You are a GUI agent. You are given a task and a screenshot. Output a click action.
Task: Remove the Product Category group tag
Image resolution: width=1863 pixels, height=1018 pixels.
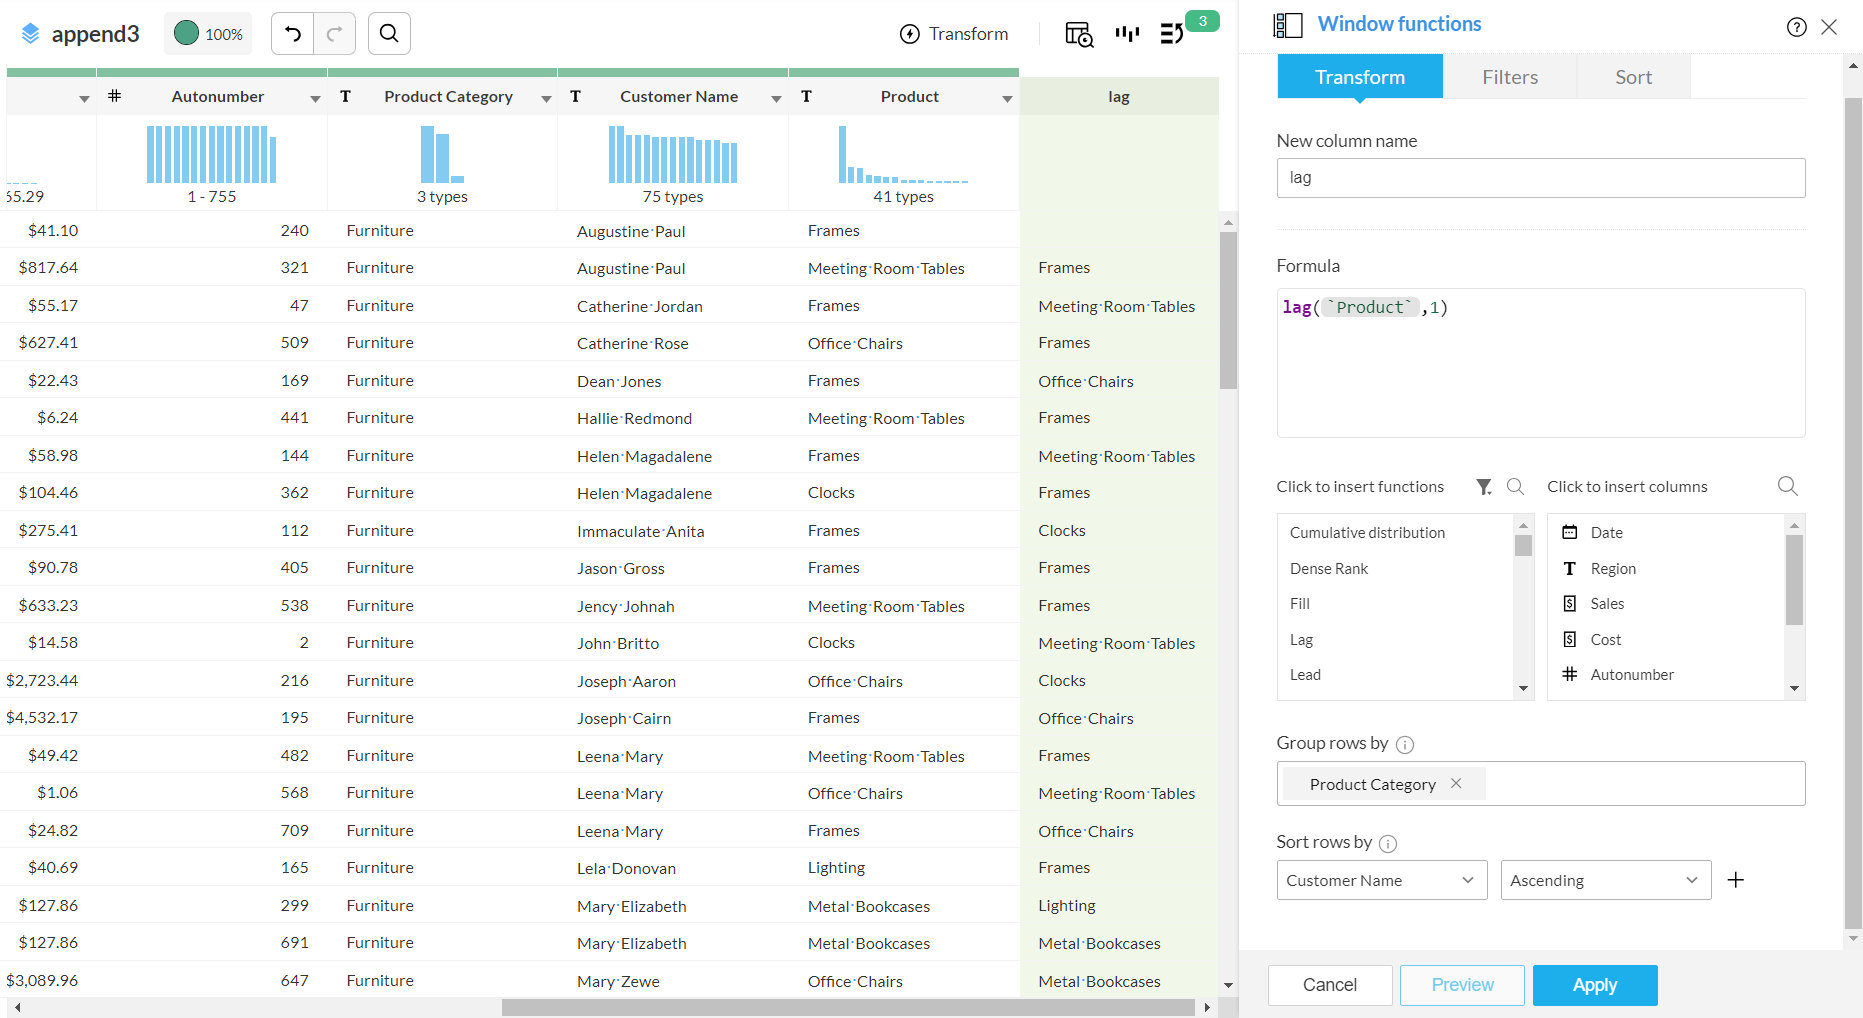(x=1456, y=784)
